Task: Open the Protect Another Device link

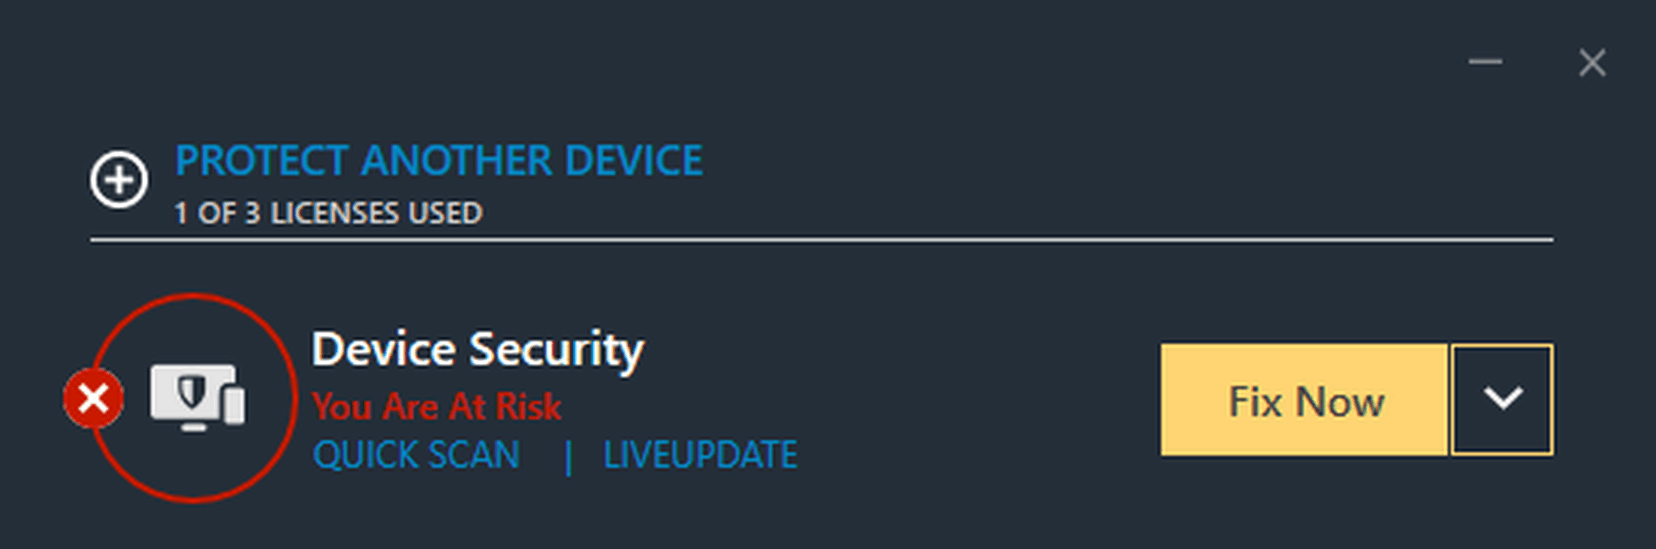Action: [x=439, y=161]
